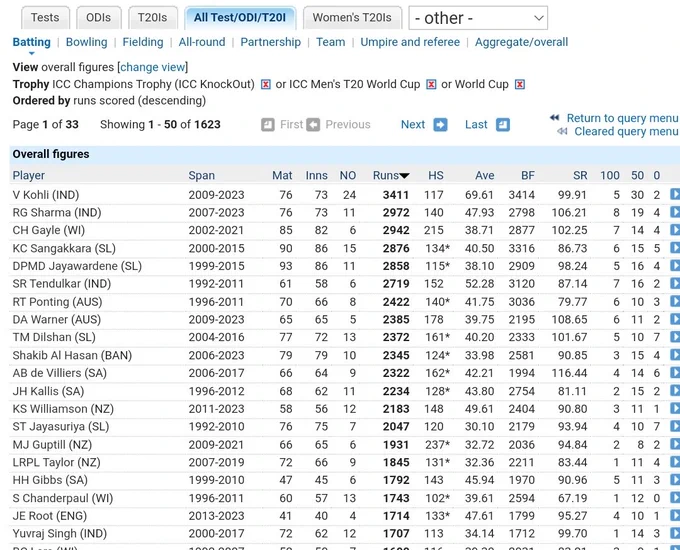Expand ST Jayasuriya row details arrow

(x=675, y=426)
